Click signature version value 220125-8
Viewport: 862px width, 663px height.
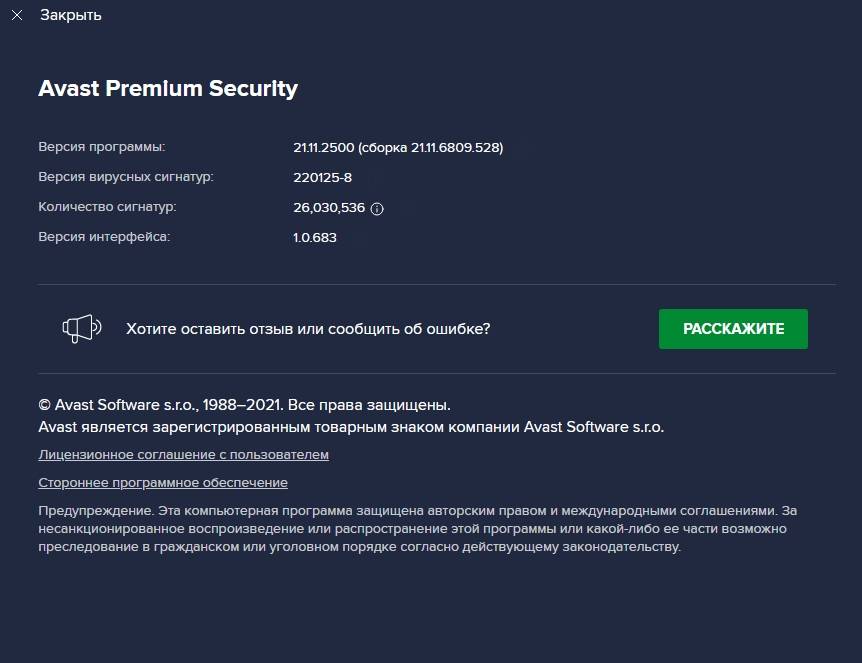click(x=322, y=178)
